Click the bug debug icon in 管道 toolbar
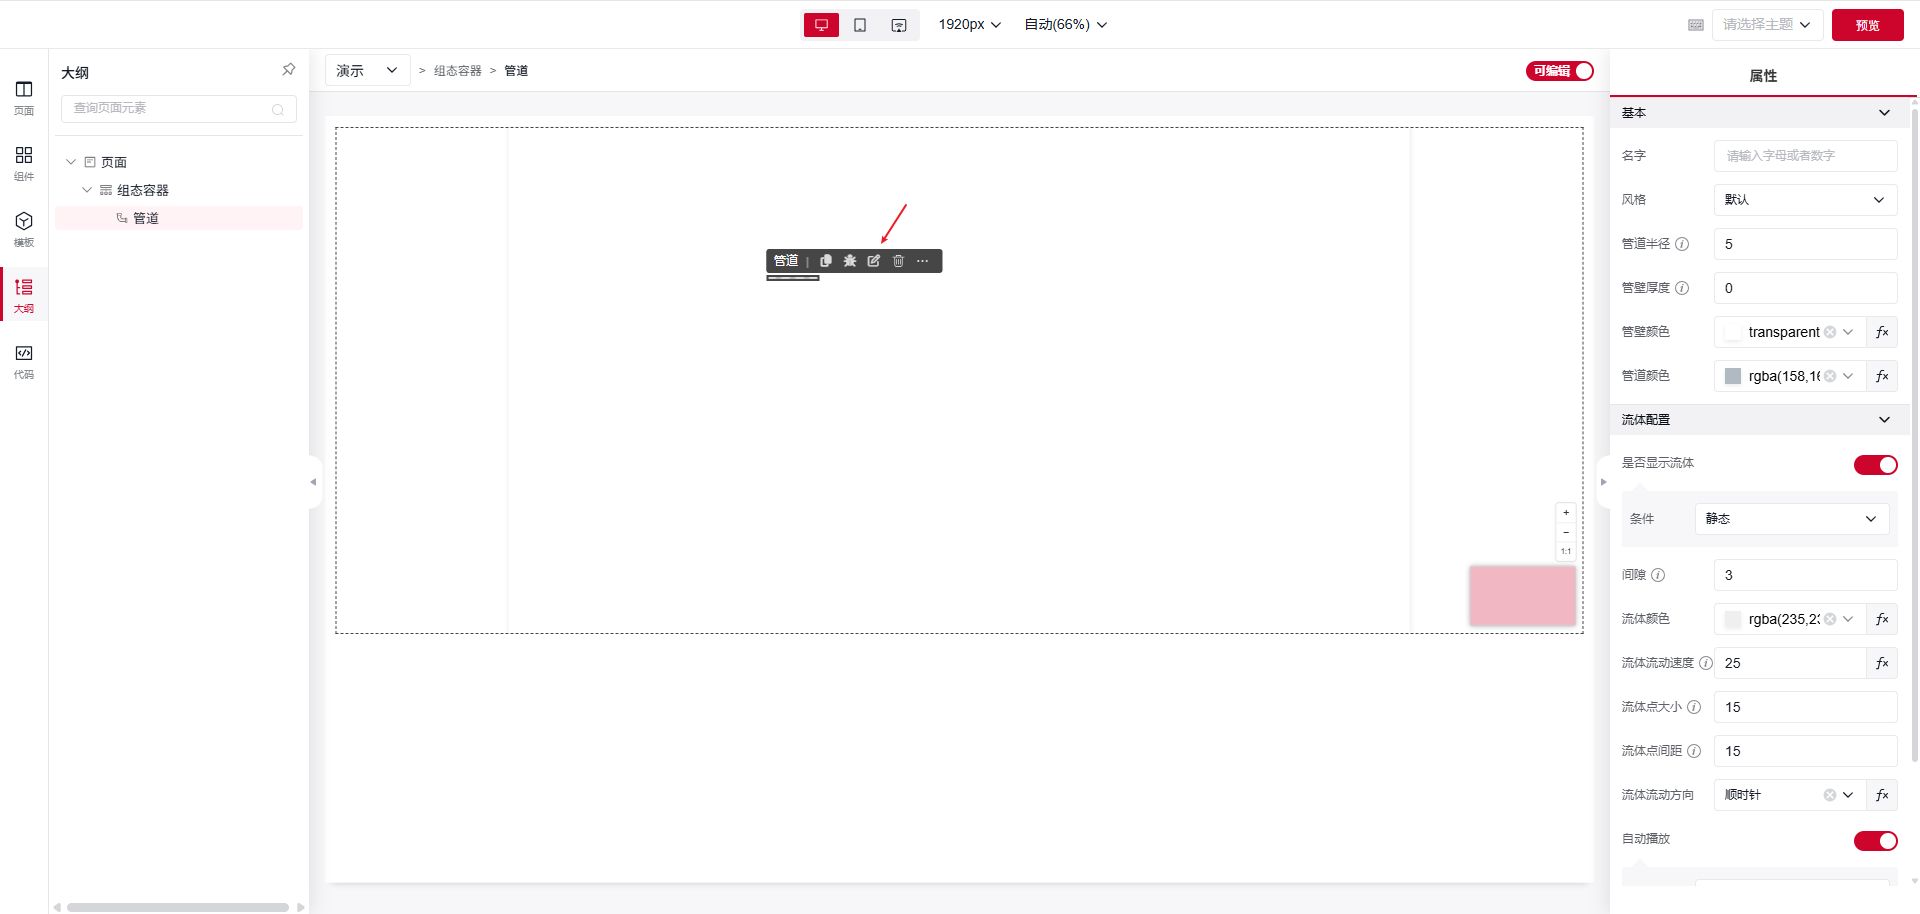 pyautogui.click(x=850, y=261)
